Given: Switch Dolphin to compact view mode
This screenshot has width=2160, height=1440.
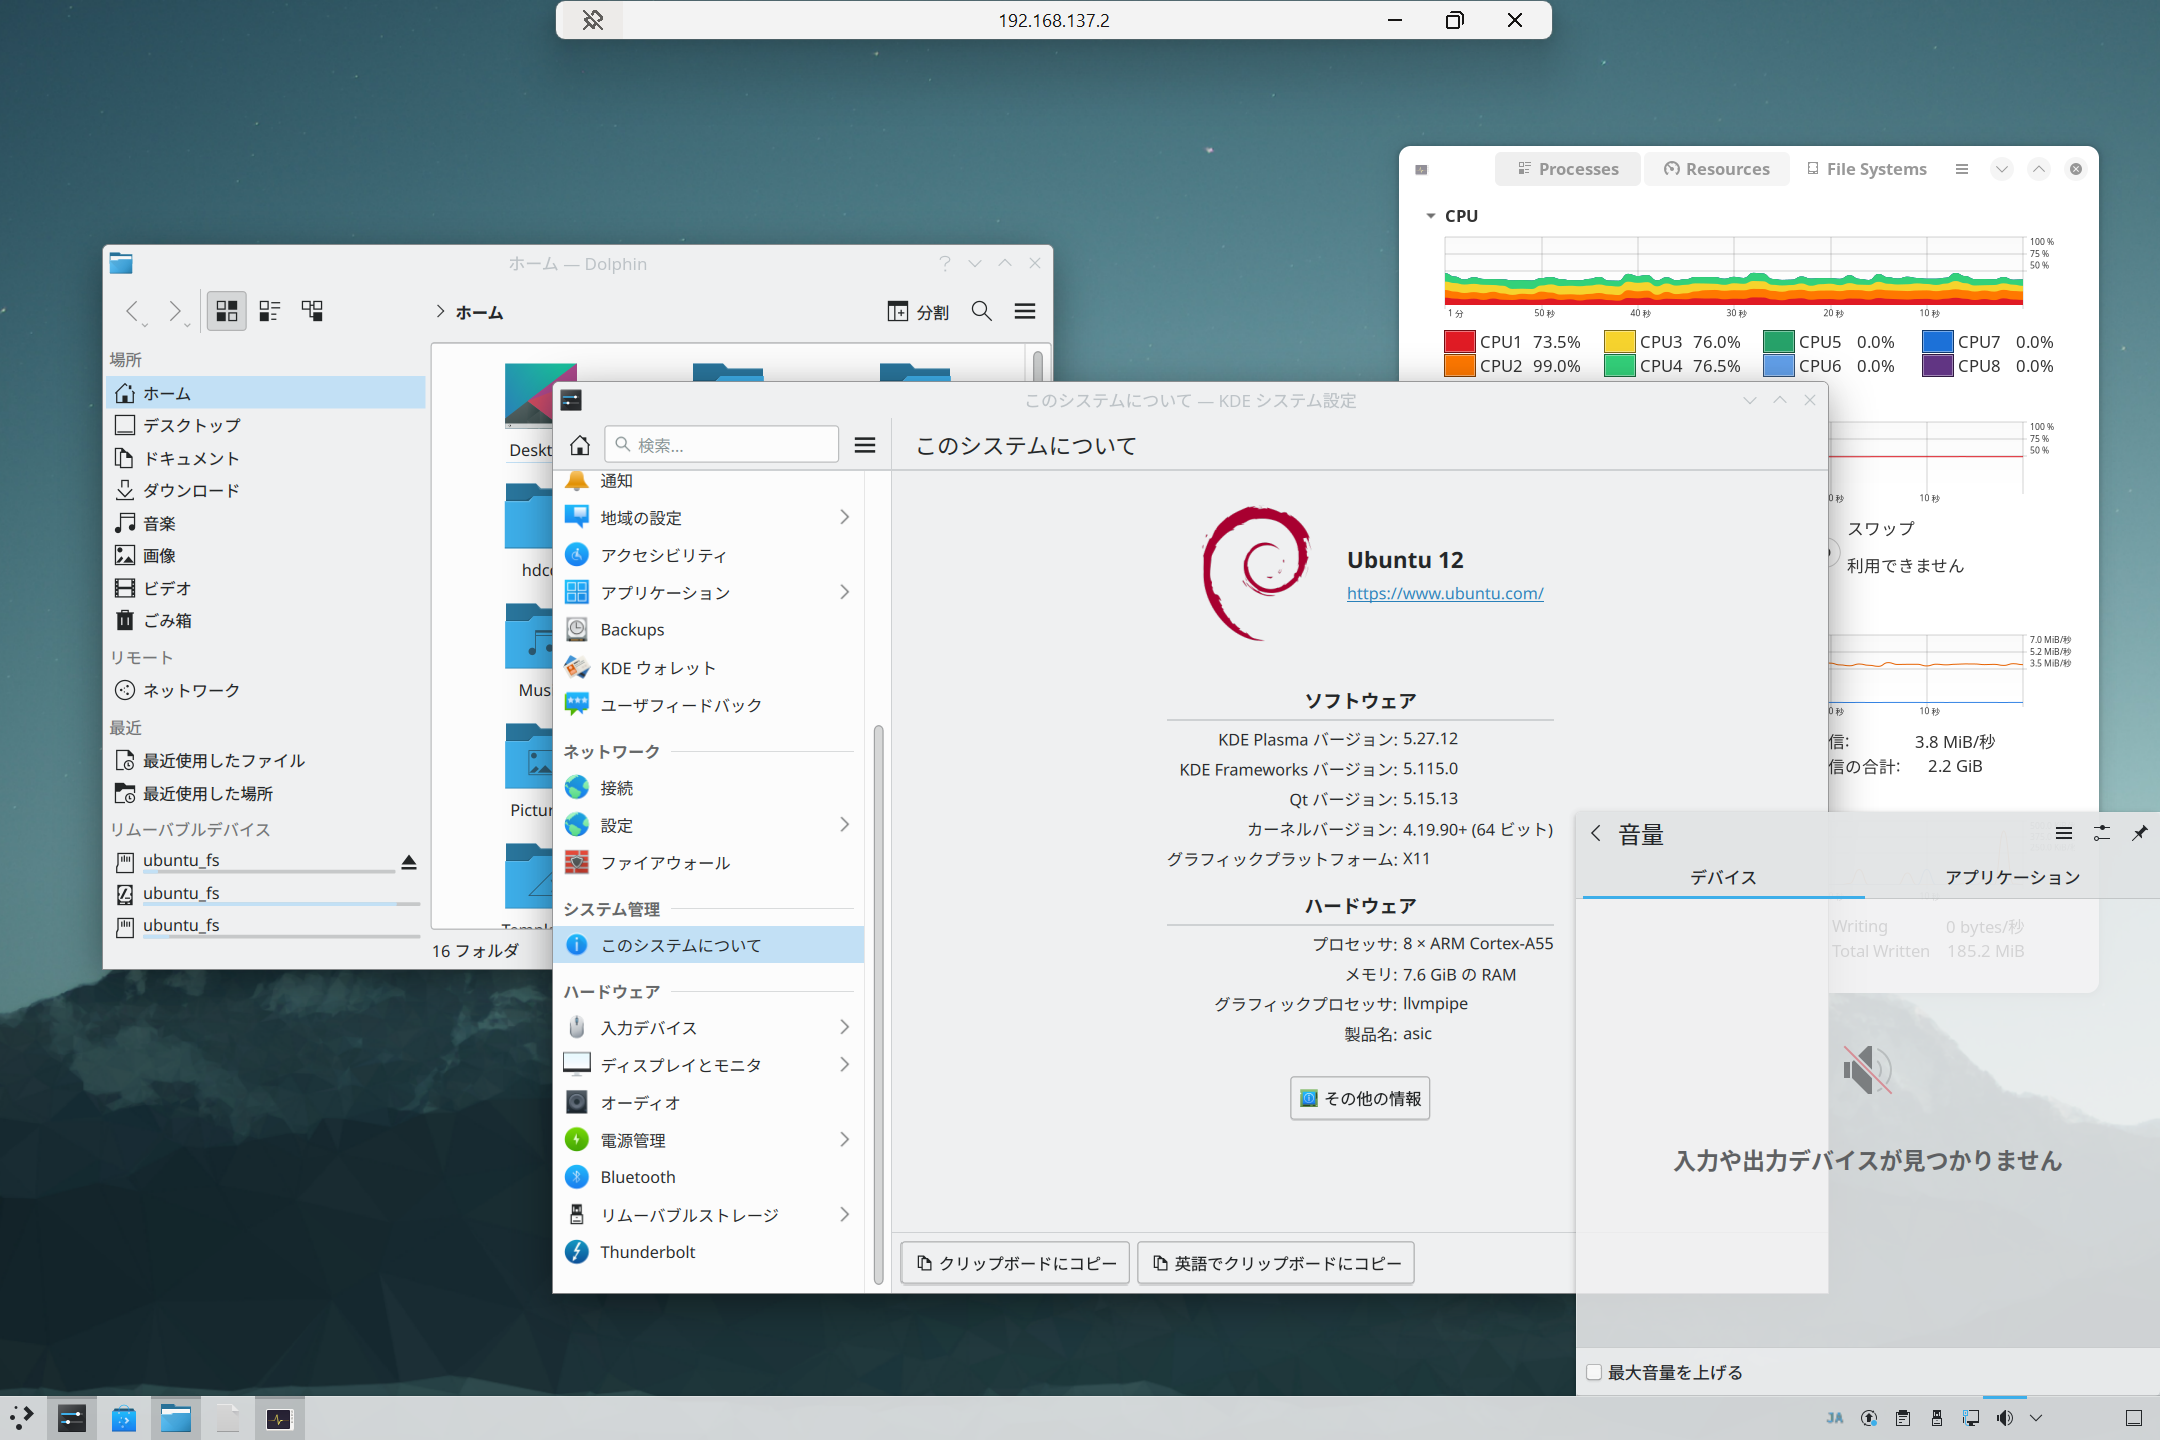Looking at the screenshot, I should click(269, 311).
